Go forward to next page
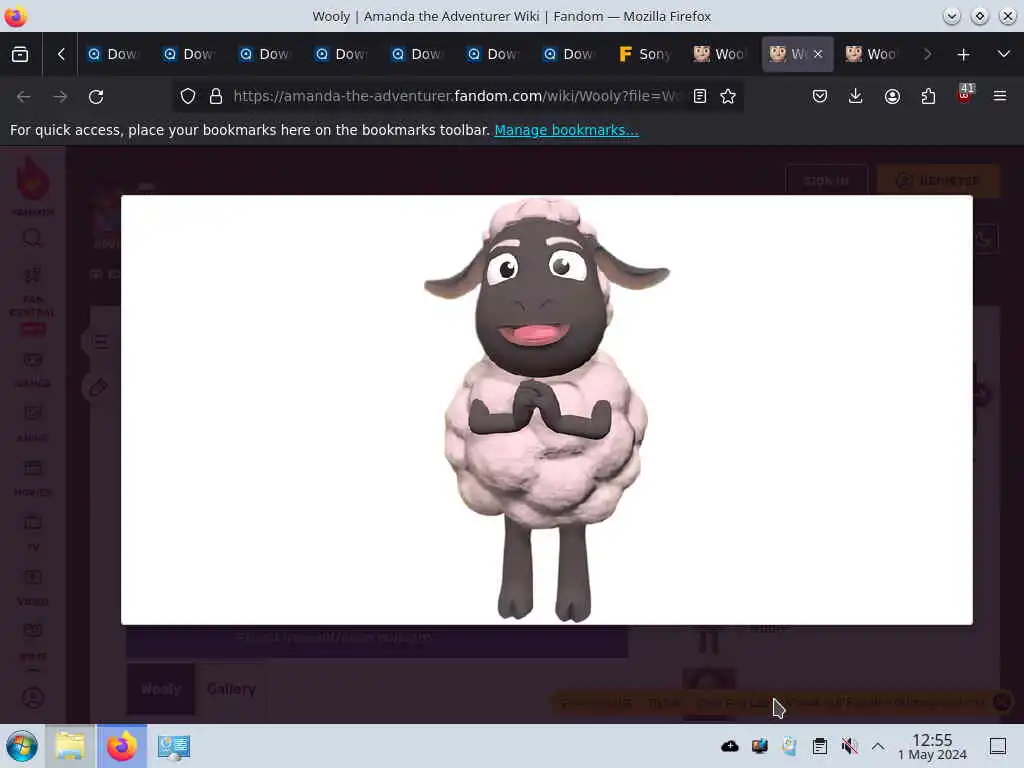The height and width of the screenshot is (768, 1024). [x=60, y=97]
